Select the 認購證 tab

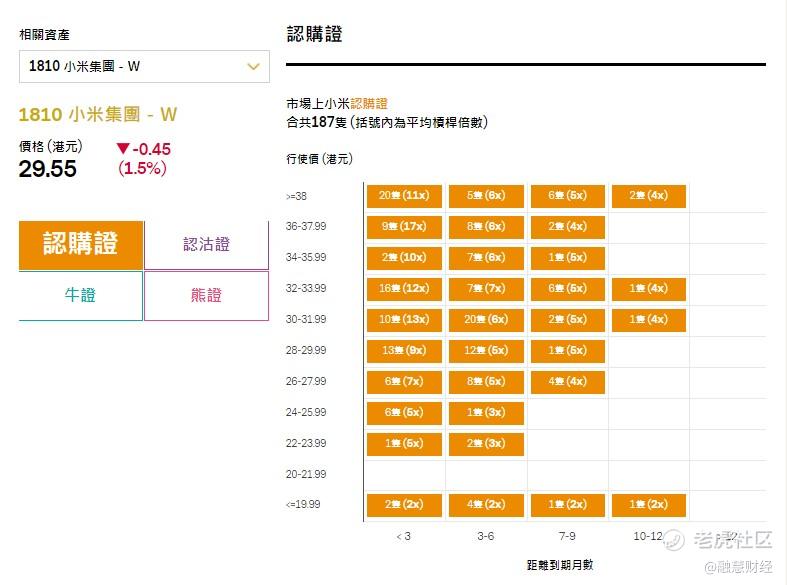[81, 244]
